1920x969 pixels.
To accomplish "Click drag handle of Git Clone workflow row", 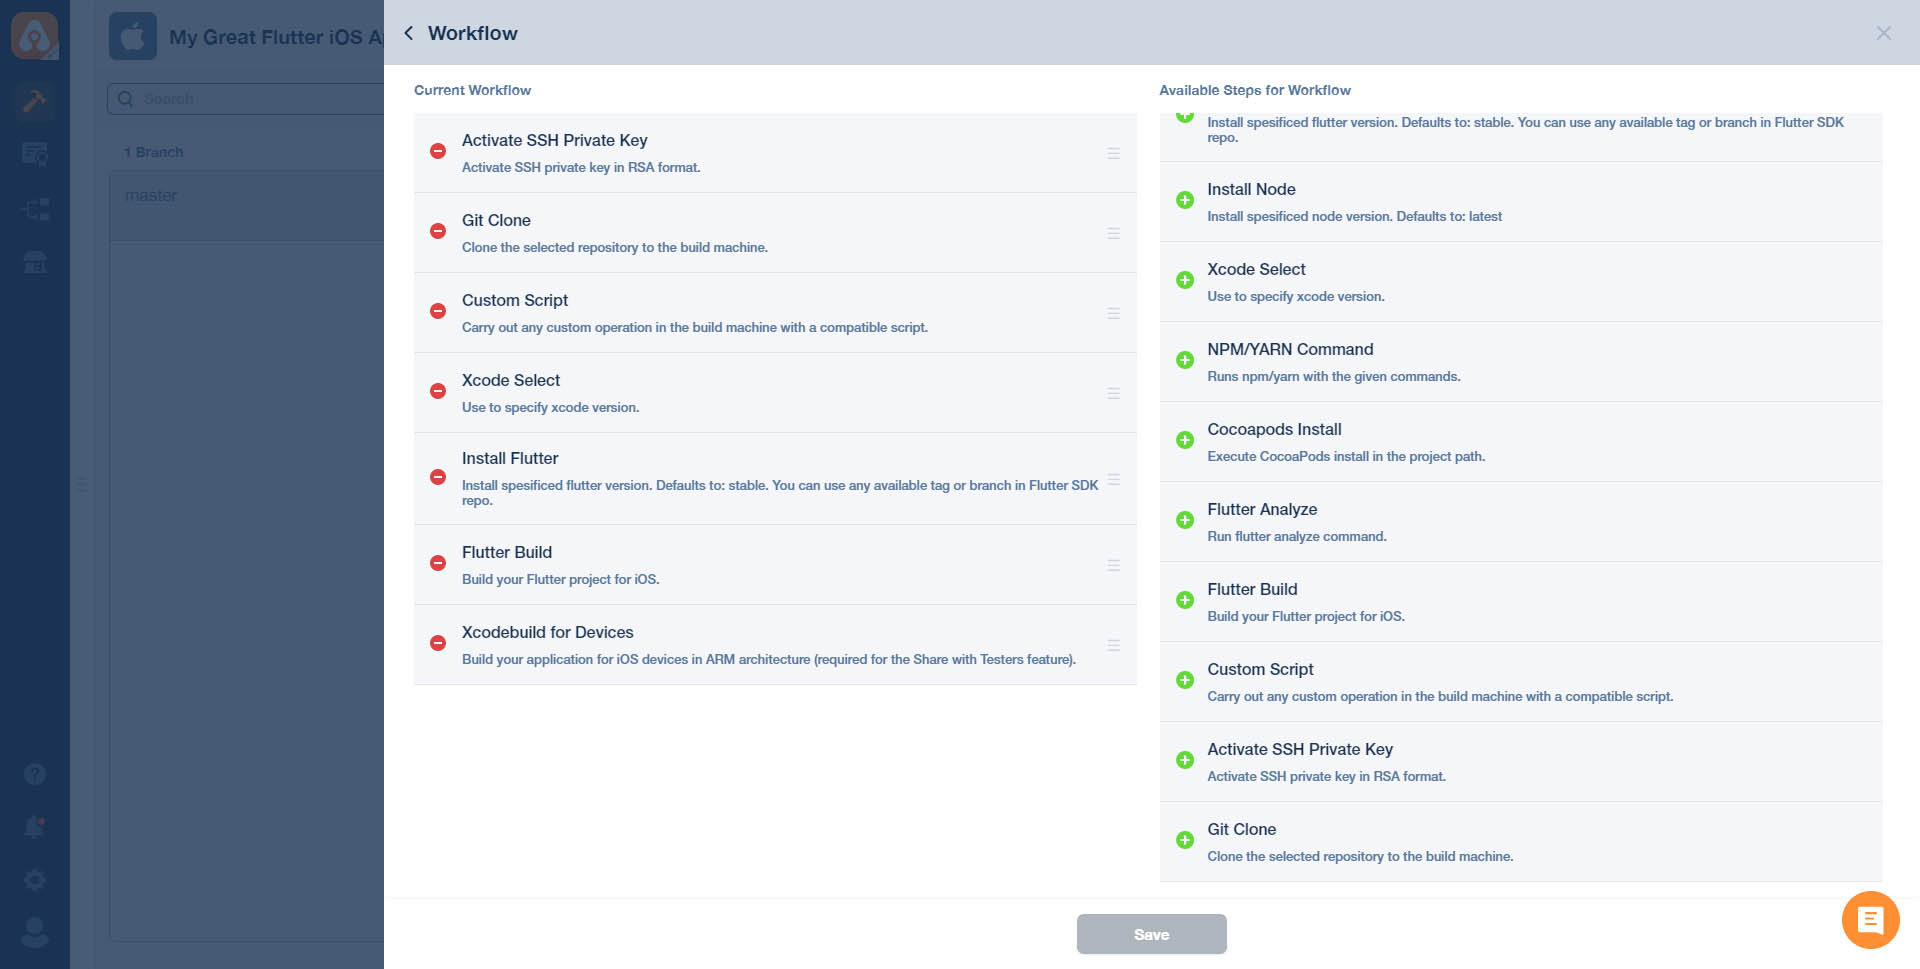I will pyautogui.click(x=1113, y=233).
